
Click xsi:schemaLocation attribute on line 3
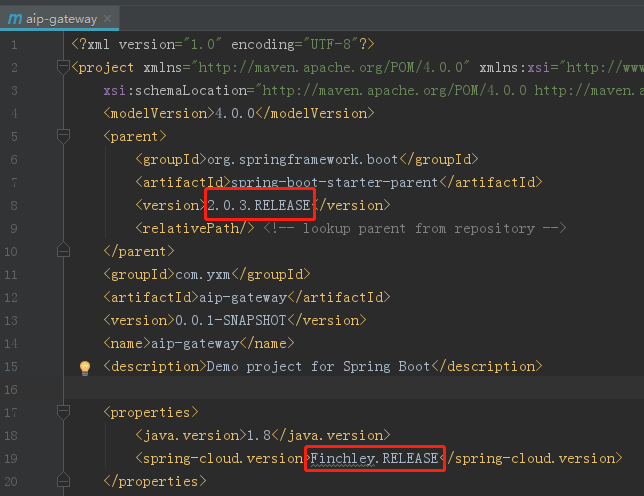click(x=176, y=90)
